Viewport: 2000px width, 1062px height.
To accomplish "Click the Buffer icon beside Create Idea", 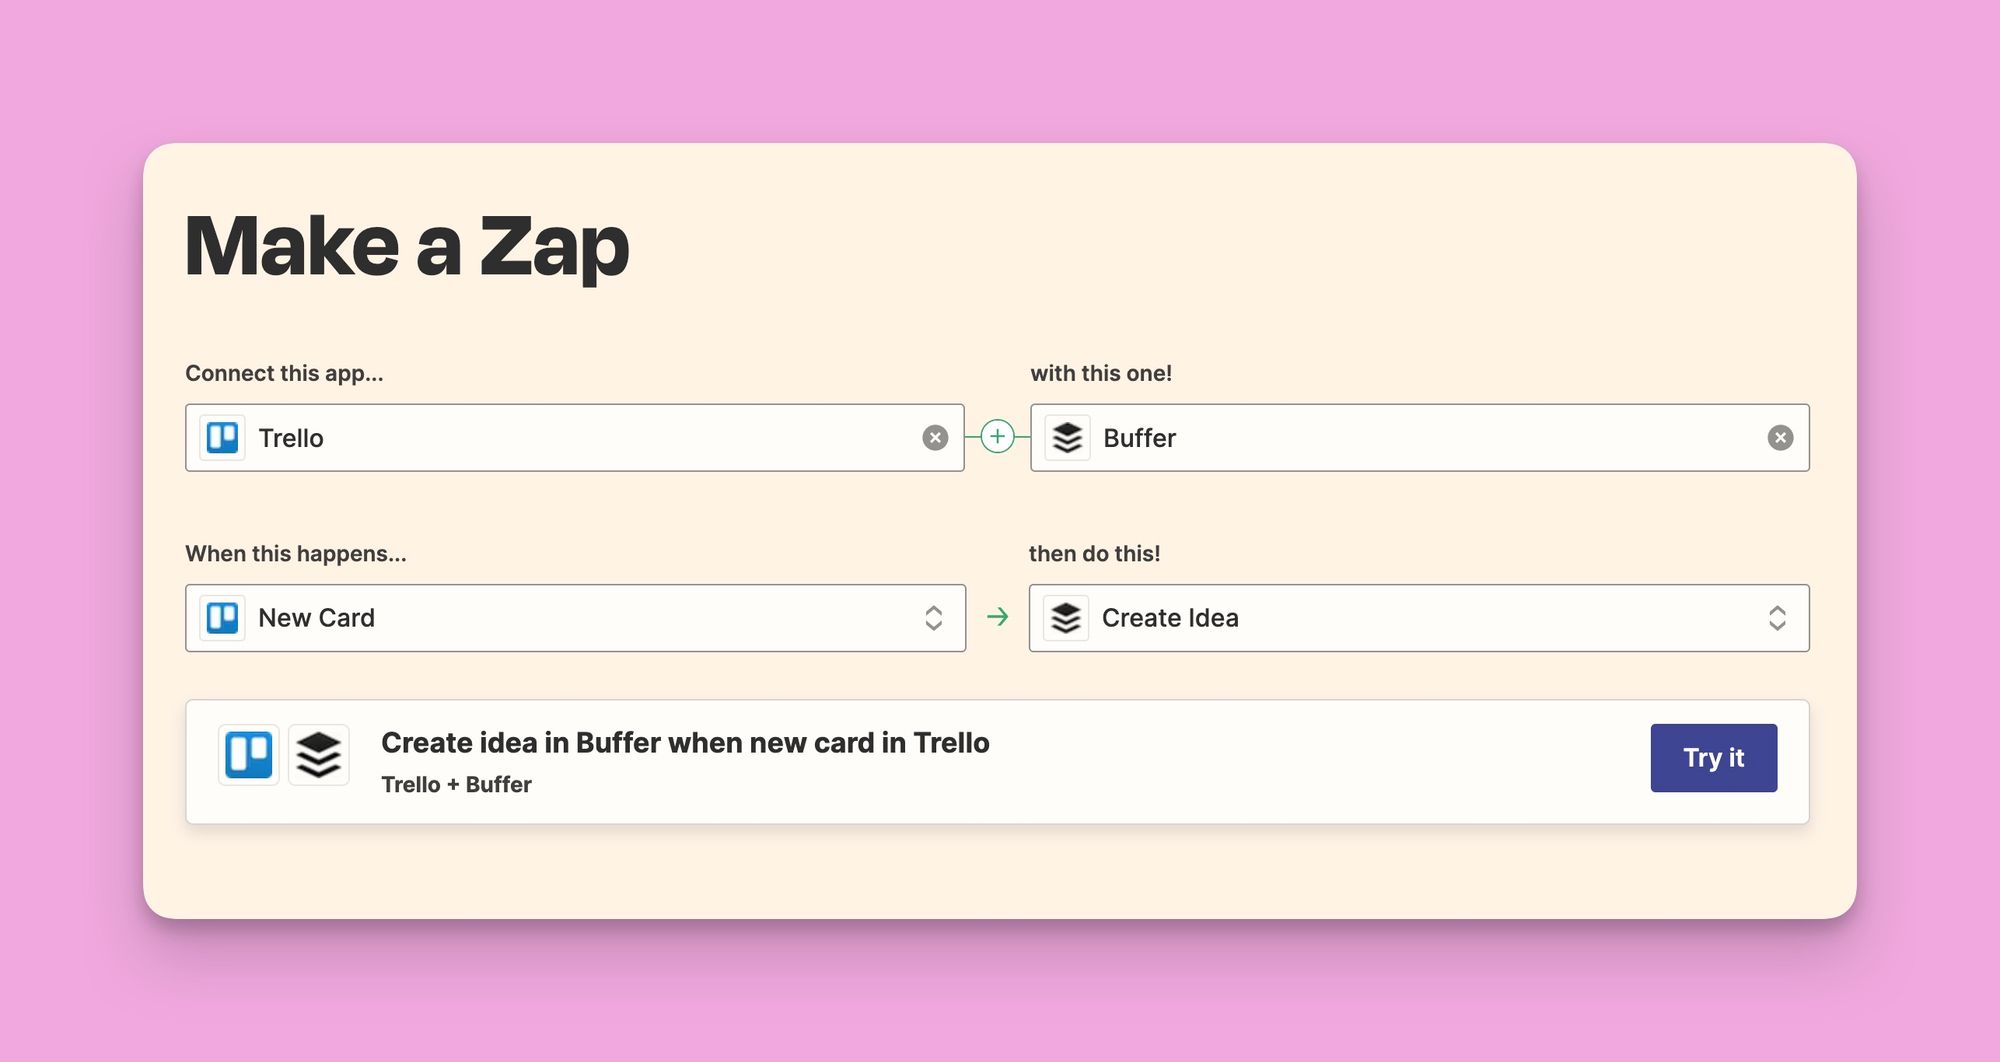I will 1066,617.
